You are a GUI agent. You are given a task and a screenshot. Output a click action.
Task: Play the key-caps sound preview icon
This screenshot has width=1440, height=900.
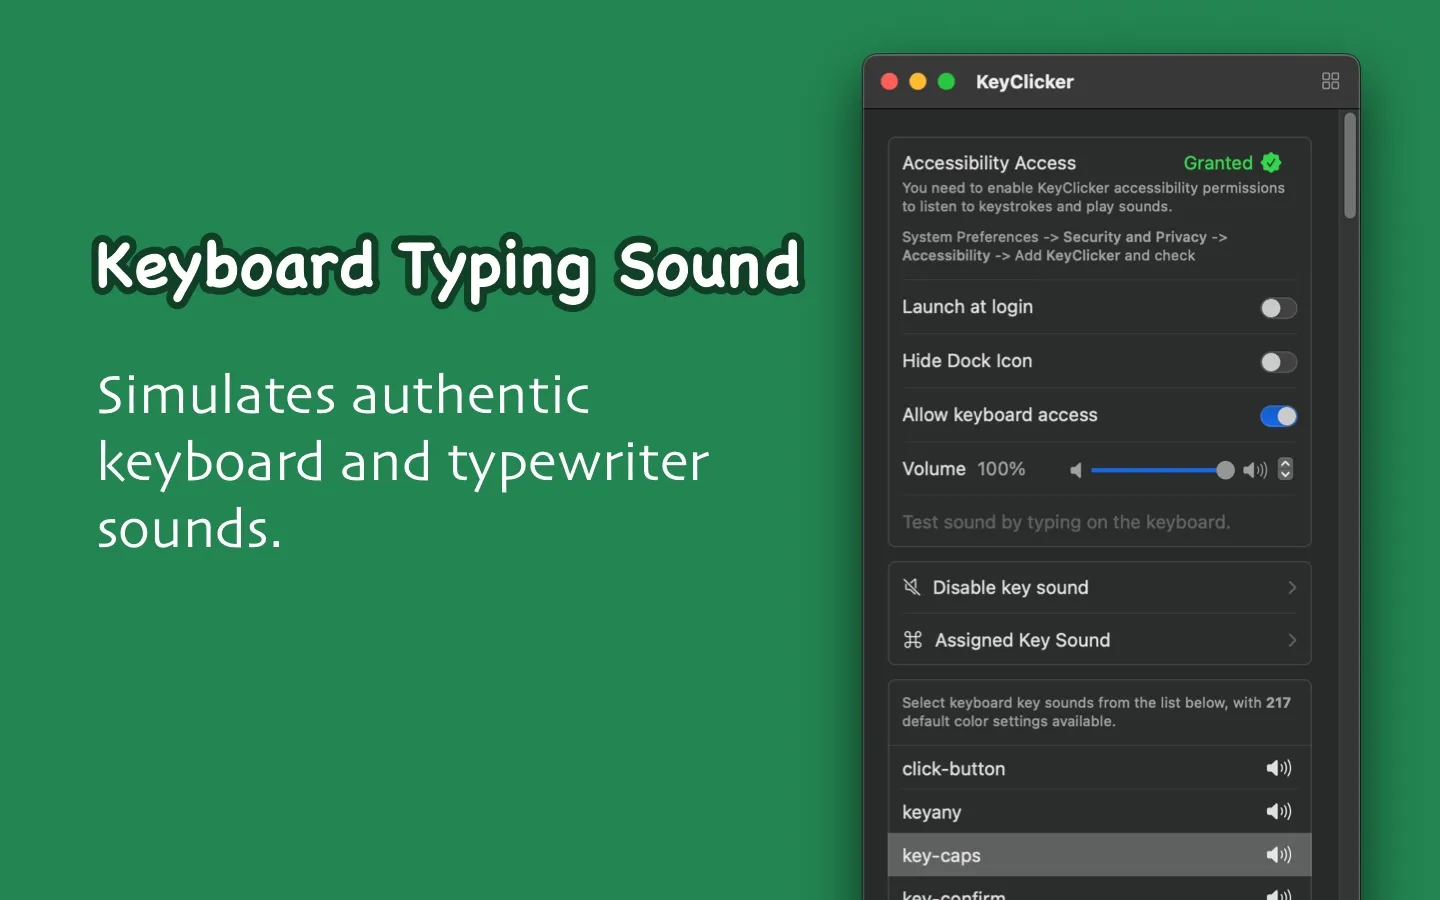(1278, 855)
